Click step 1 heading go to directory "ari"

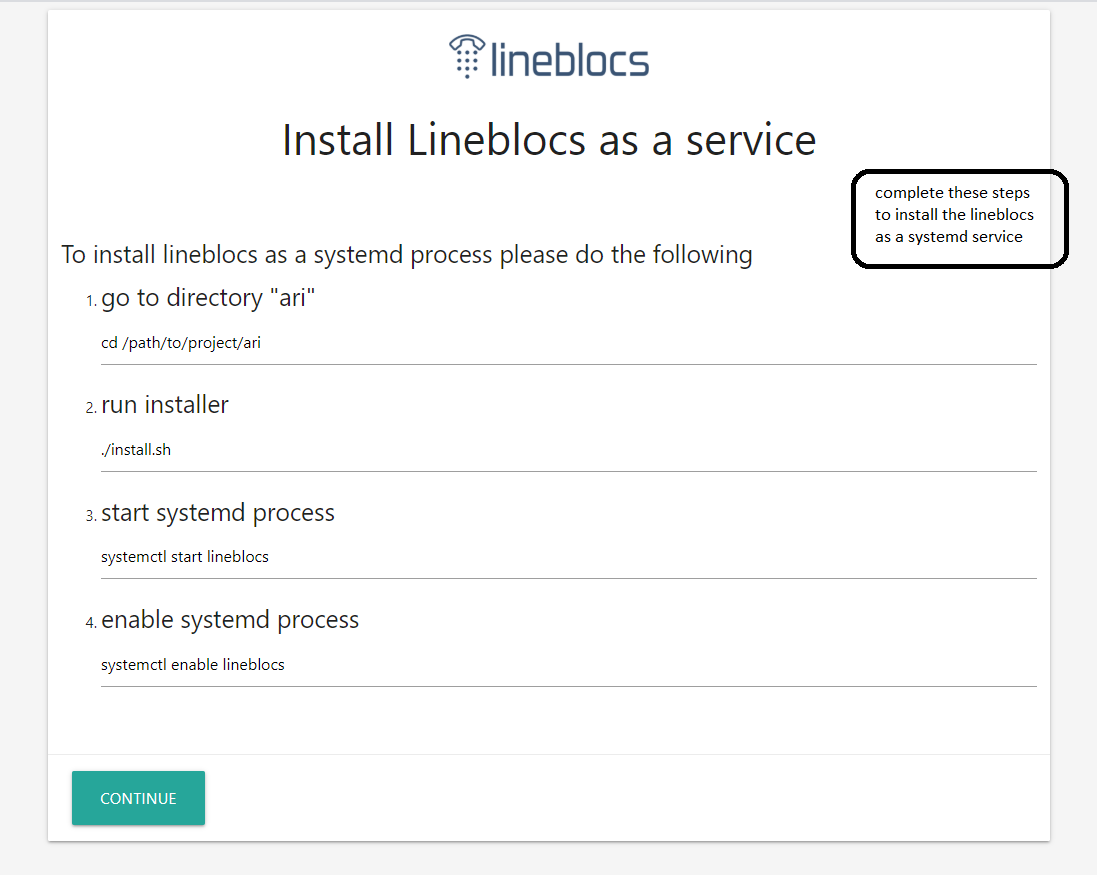click(208, 298)
